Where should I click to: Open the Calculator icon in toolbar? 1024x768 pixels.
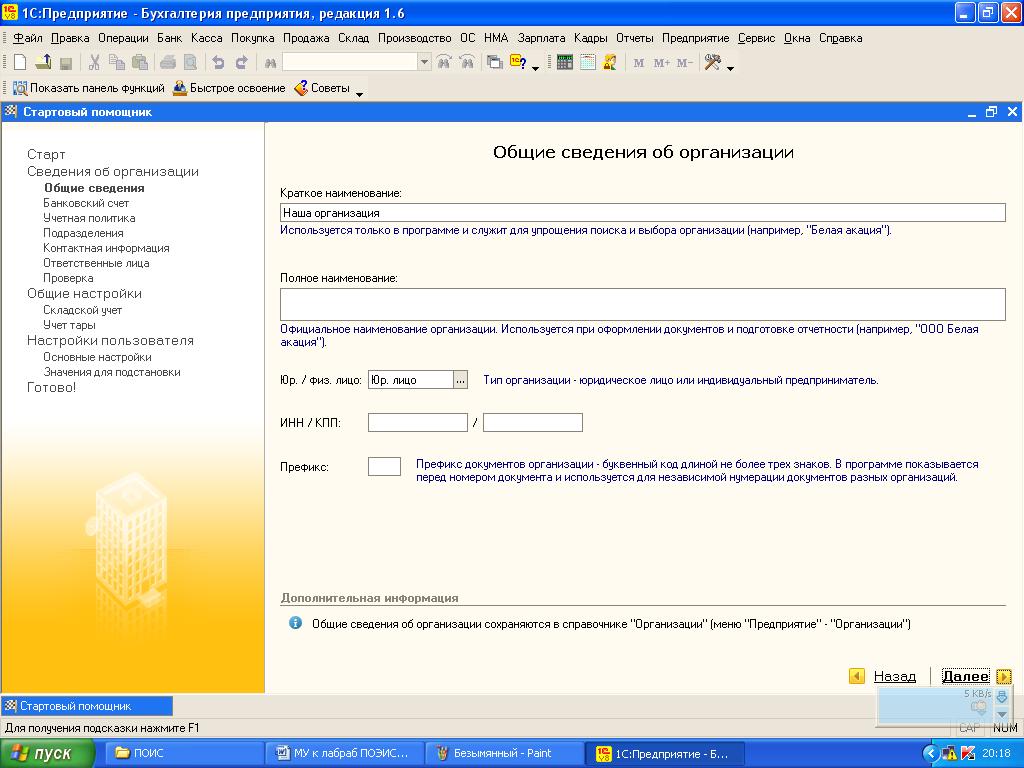(565, 63)
